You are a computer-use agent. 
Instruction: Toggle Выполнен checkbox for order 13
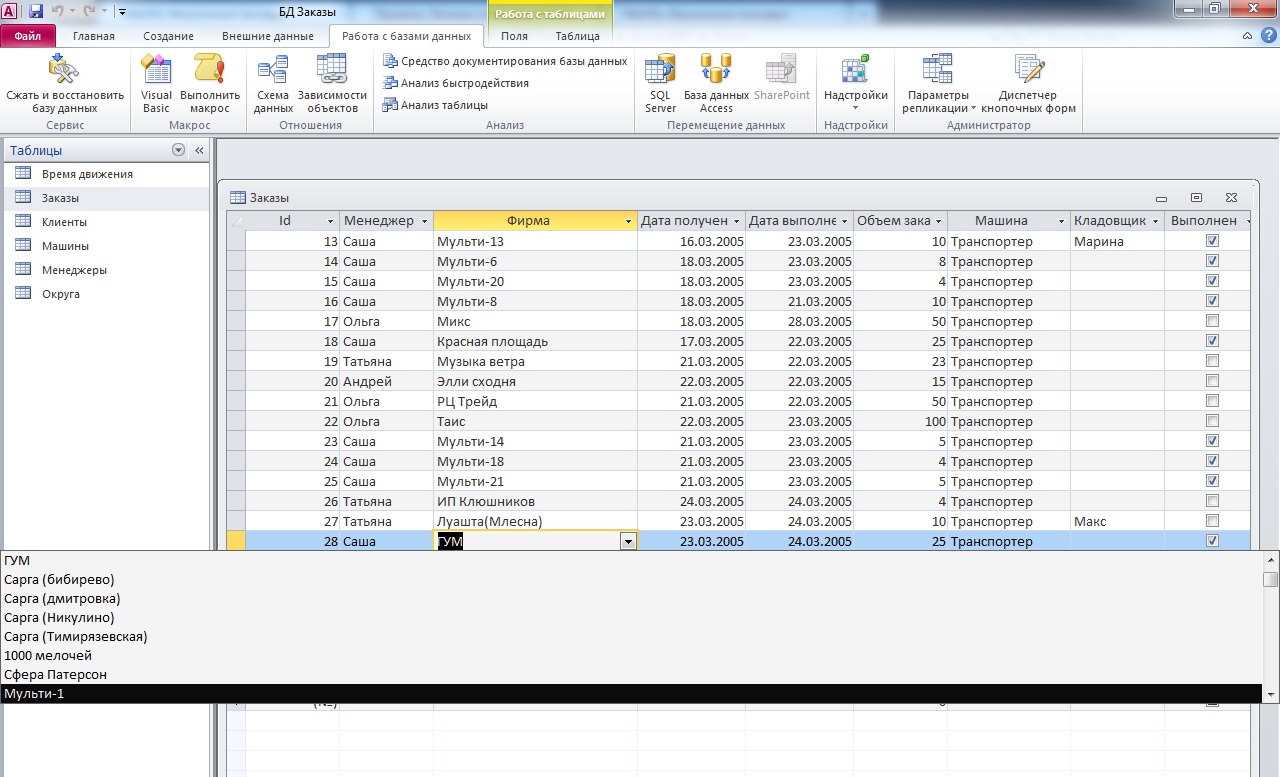click(x=1213, y=241)
